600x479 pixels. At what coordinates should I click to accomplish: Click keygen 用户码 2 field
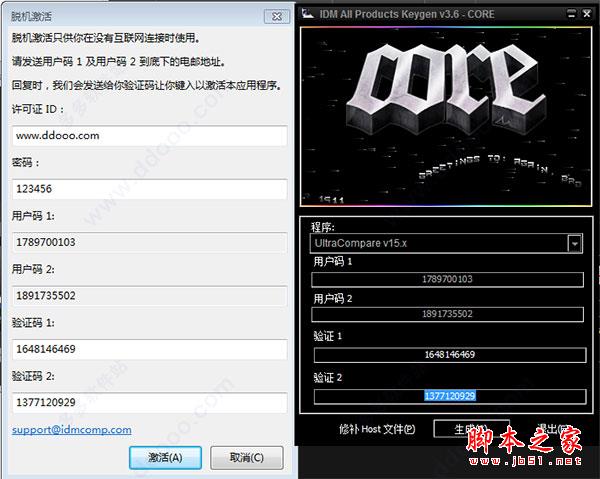point(447,314)
